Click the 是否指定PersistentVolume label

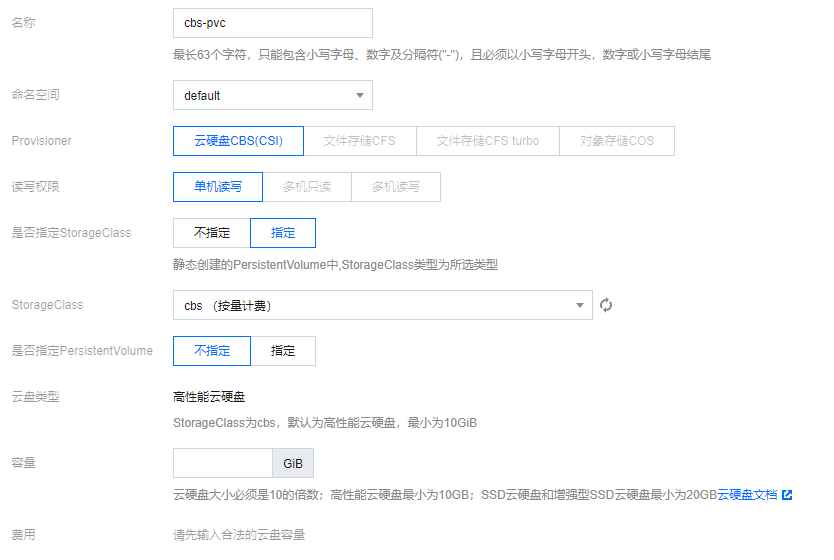[x=82, y=351]
